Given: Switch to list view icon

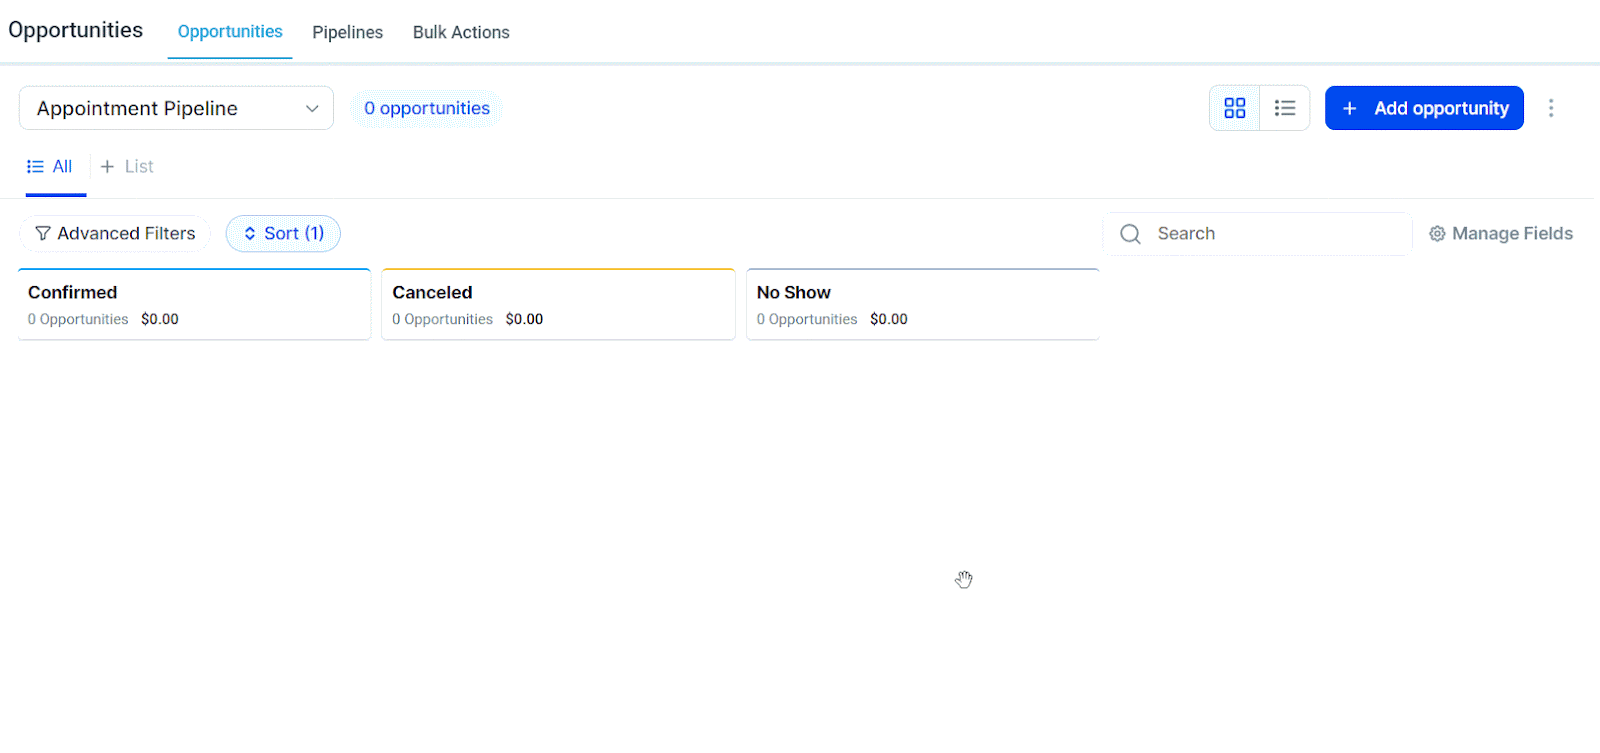Looking at the screenshot, I should tap(1285, 108).
